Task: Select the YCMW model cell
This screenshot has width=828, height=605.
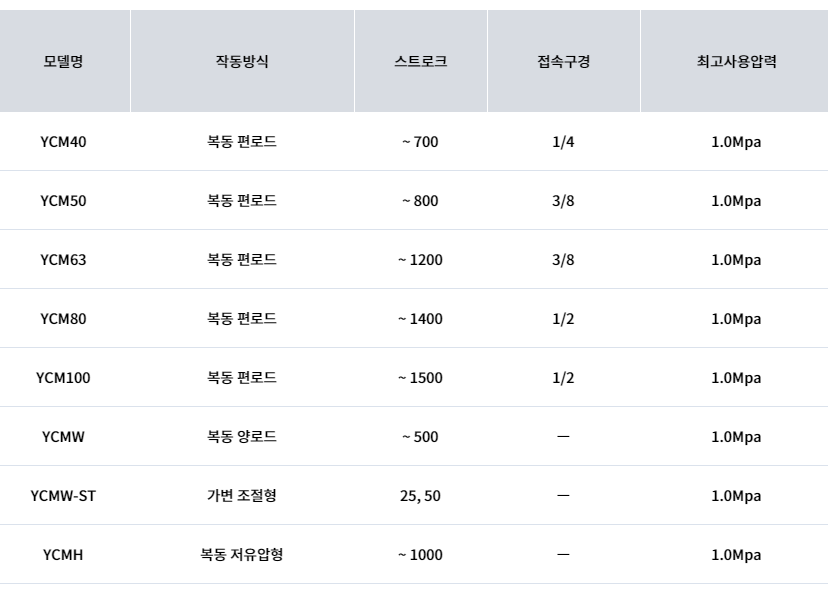Action: coord(63,437)
